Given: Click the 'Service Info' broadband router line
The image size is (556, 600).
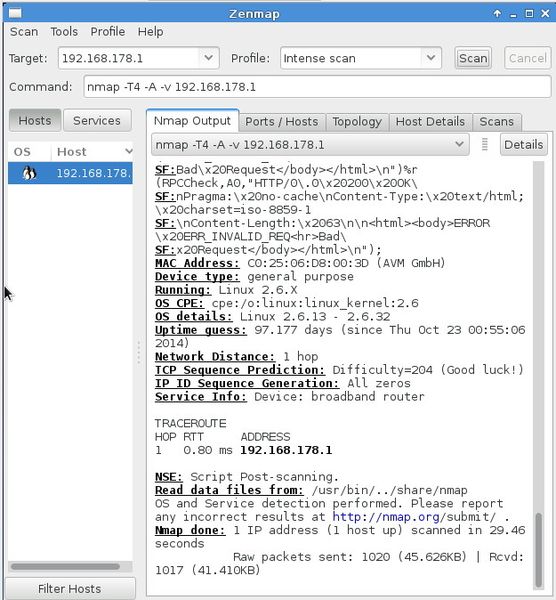Looking at the screenshot, I should click(290, 397).
